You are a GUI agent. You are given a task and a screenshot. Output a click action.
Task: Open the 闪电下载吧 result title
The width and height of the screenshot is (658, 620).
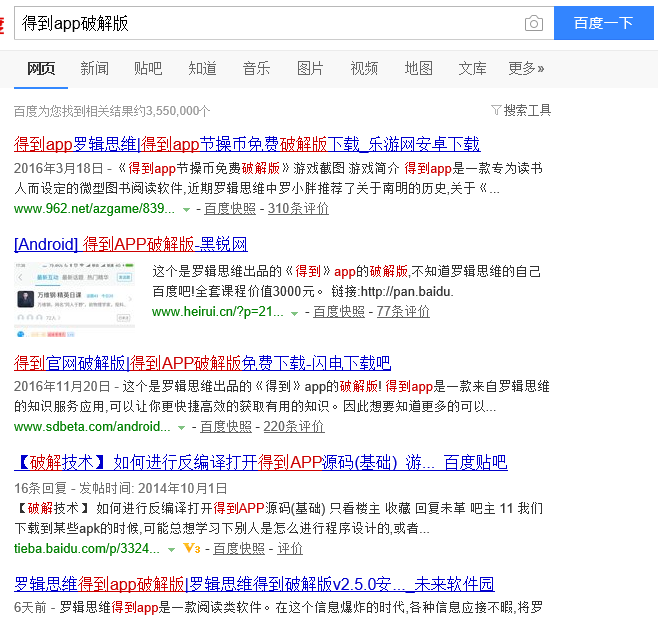pos(202,363)
